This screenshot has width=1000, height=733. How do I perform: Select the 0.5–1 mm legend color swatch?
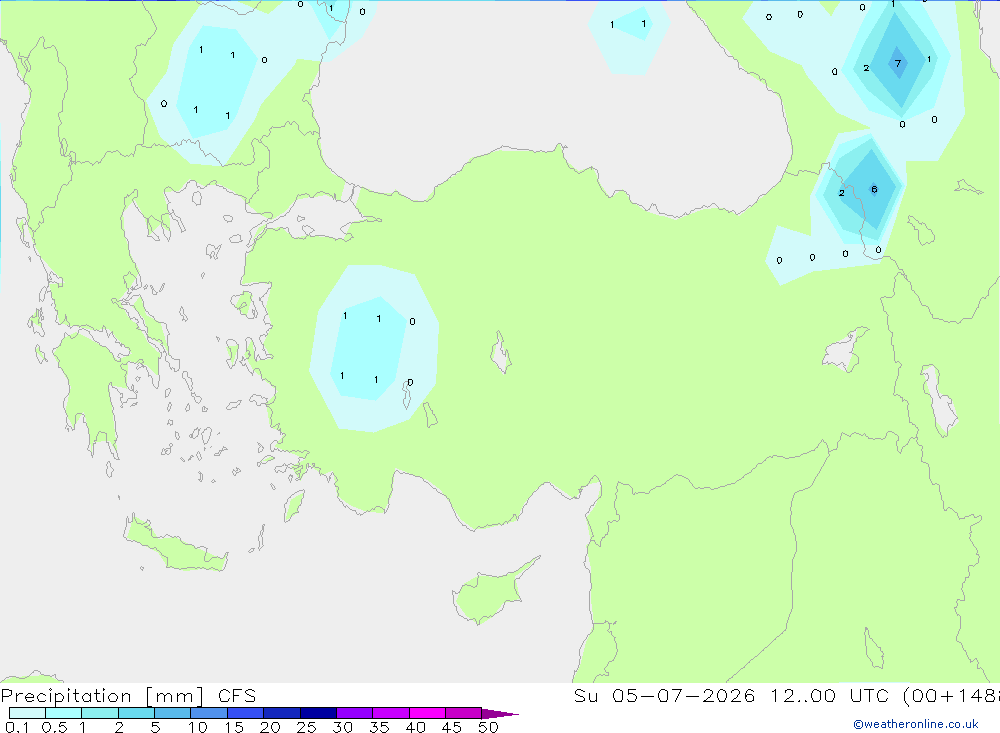[x=64, y=713]
